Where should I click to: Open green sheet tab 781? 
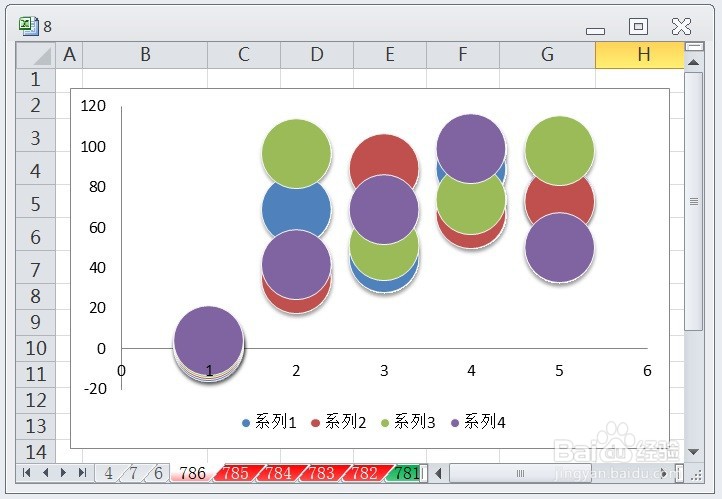(406, 473)
